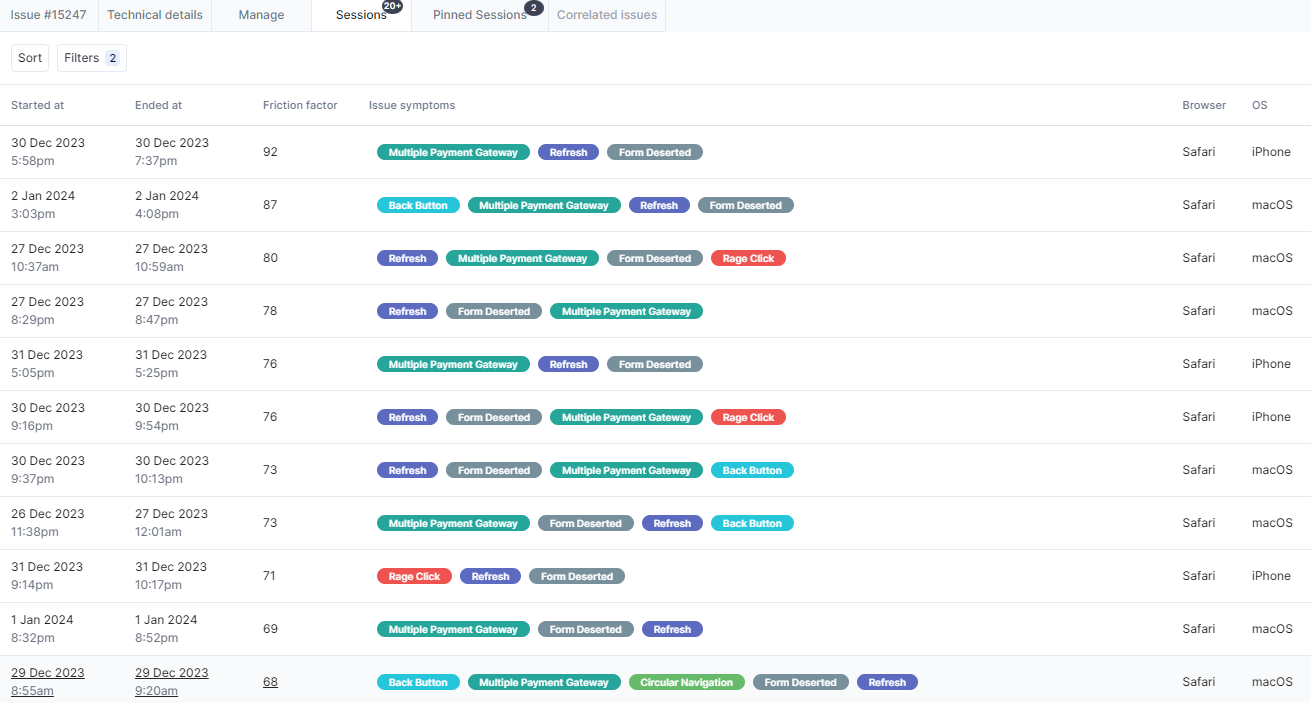The height and width of the screenshot is (703, 1311).
Task: Click friction factor value 87
Action: point(270,205)
